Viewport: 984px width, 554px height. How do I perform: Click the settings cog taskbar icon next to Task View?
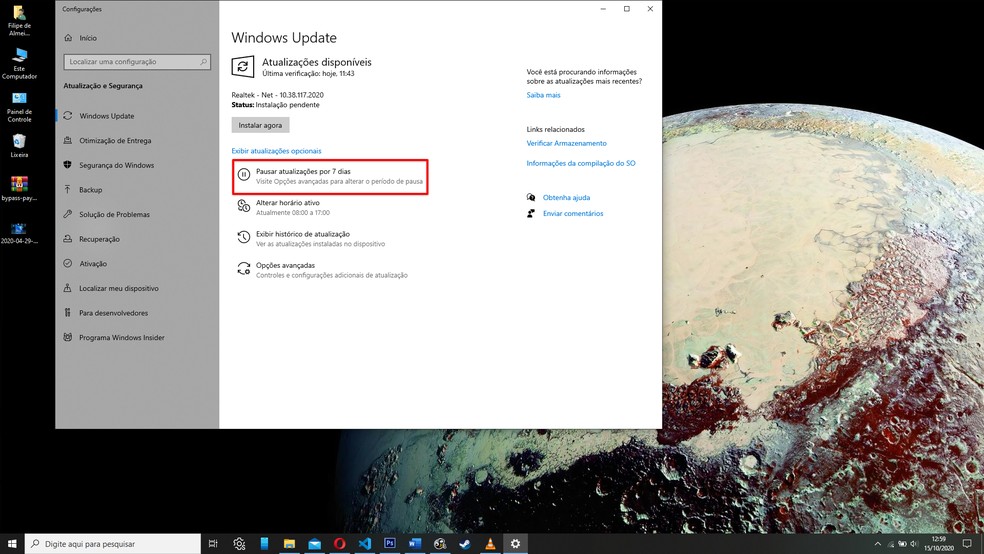tap(239, 543)
